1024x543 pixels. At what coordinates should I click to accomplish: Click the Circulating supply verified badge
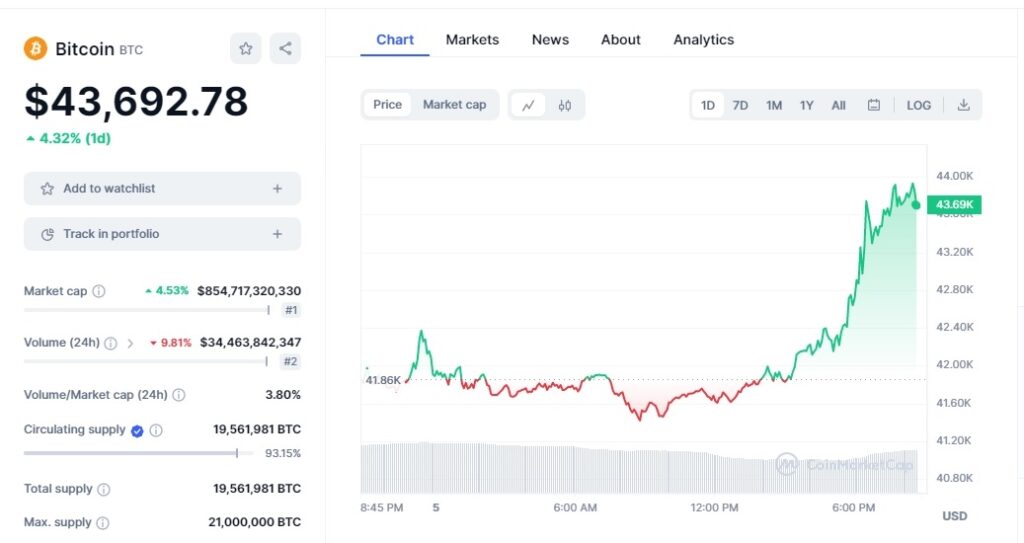click(x=137, y=431)
